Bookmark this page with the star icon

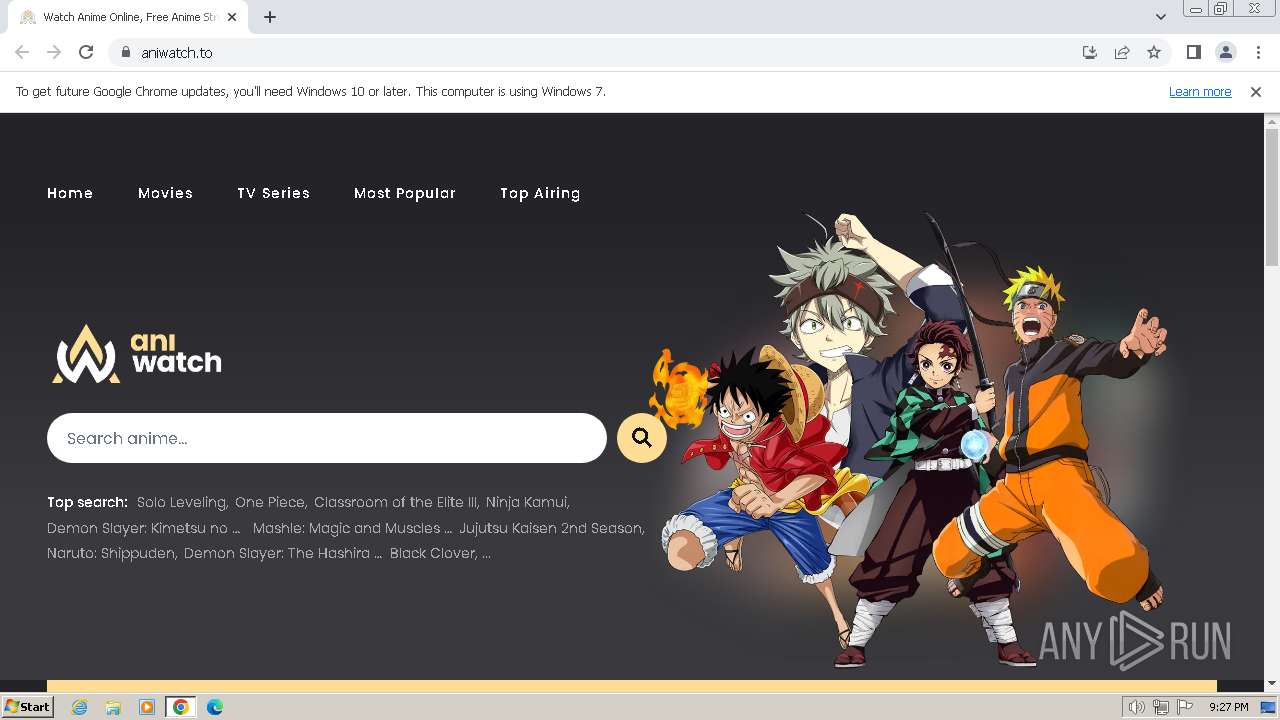point(1154,52)
